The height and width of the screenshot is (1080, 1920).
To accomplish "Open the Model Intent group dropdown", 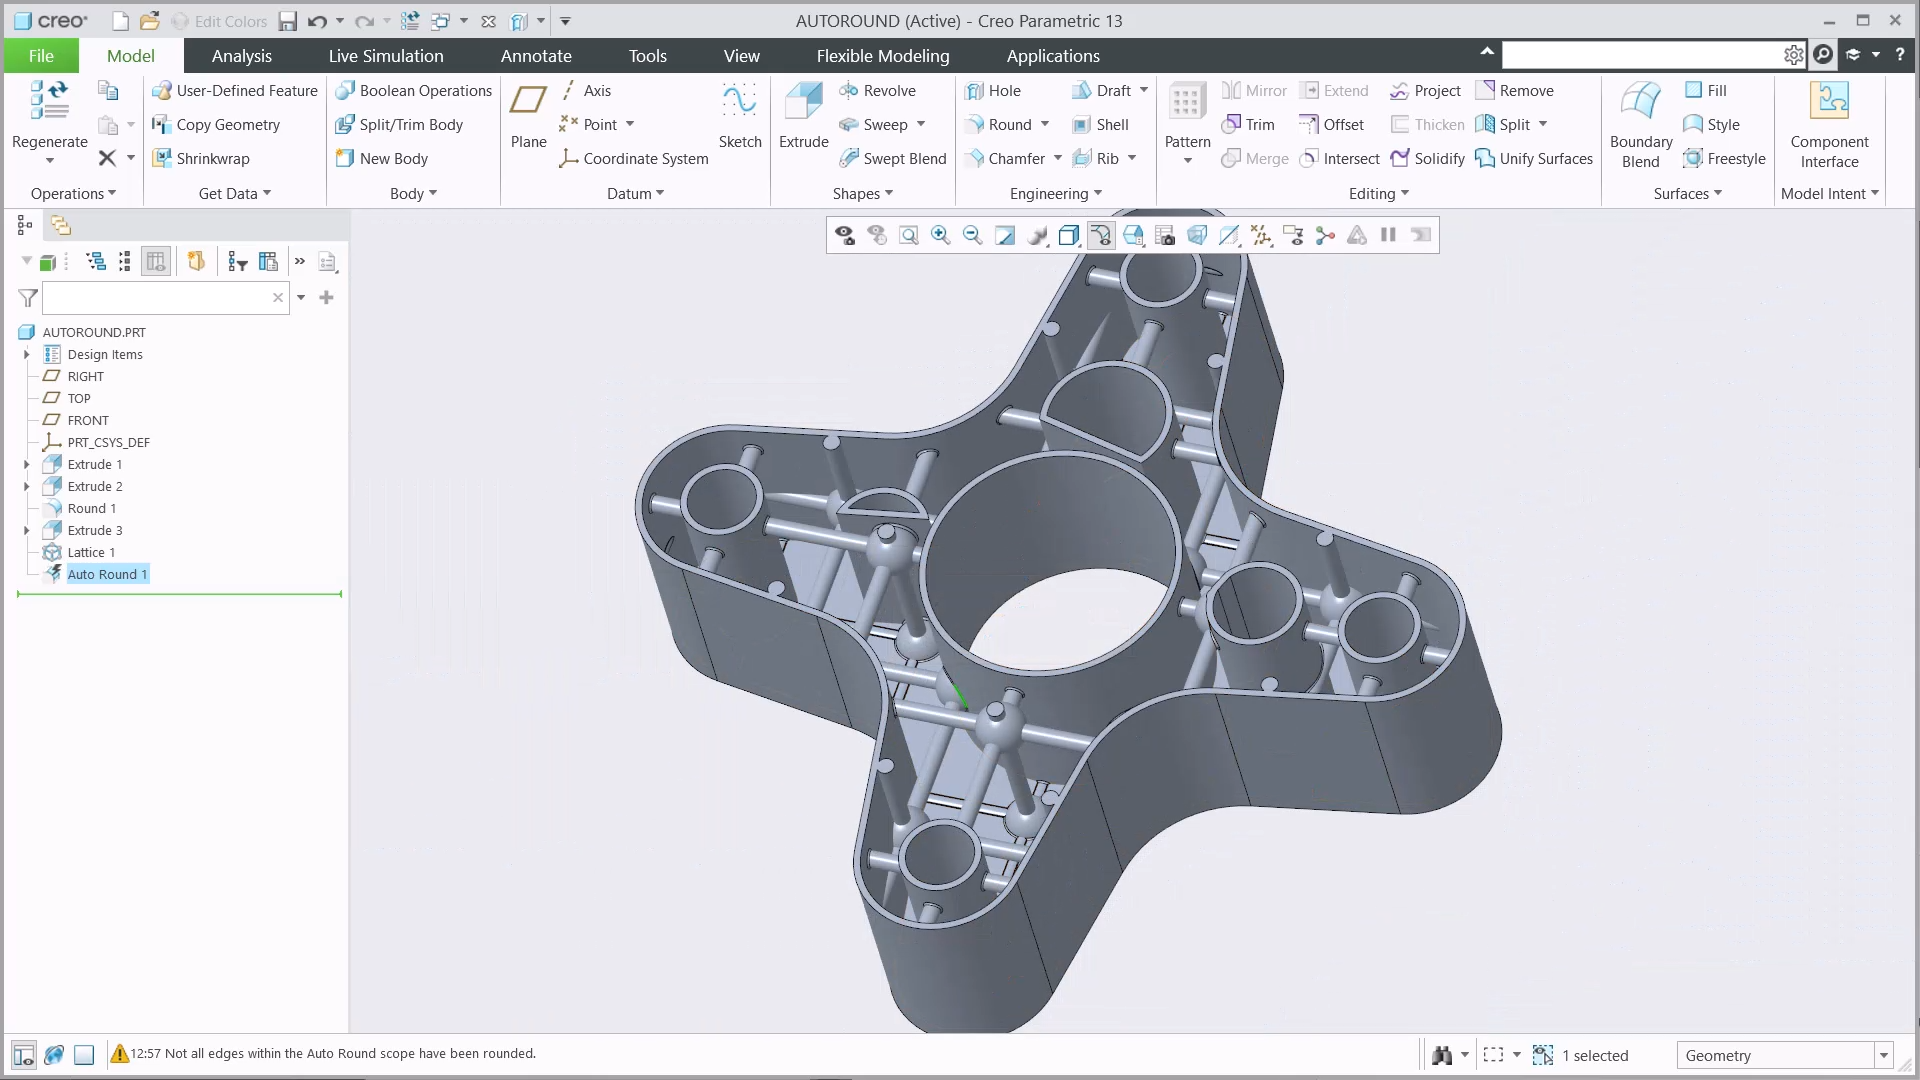I will coord(1829,193).
